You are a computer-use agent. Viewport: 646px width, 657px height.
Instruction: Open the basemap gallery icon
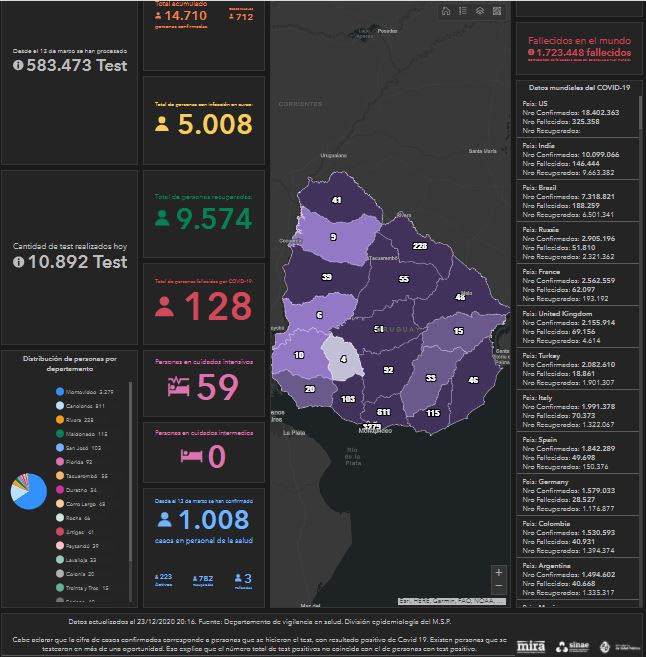click(497, 11)
